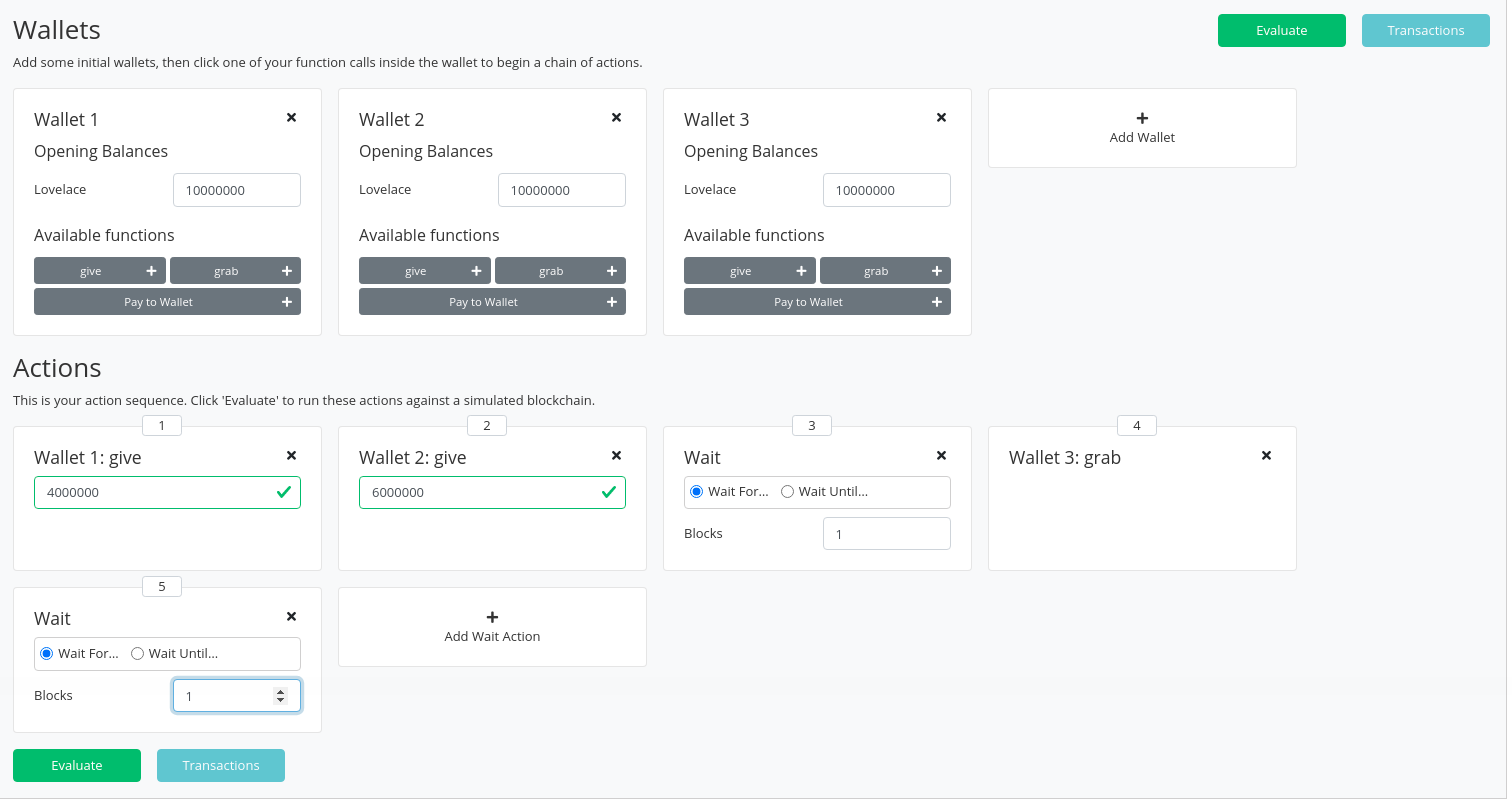Image resolution: width=1512 pixels, height=805 pixels.
Task: Edit Wallet 1 Lovelace opening balance
Action: pos(237,191)
